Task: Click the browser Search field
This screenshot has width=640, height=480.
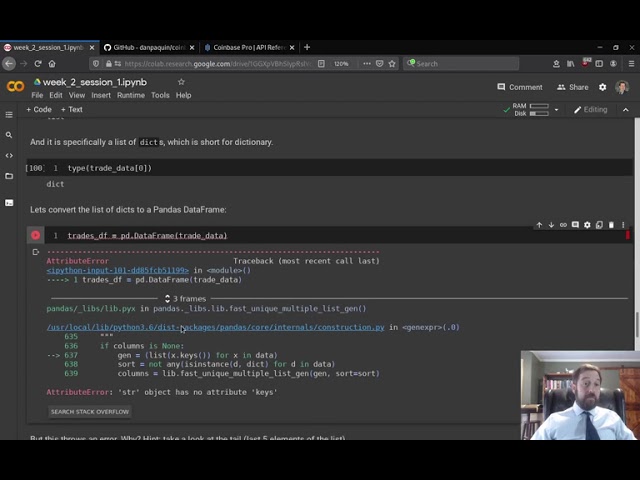Action: tap(461, 64)
